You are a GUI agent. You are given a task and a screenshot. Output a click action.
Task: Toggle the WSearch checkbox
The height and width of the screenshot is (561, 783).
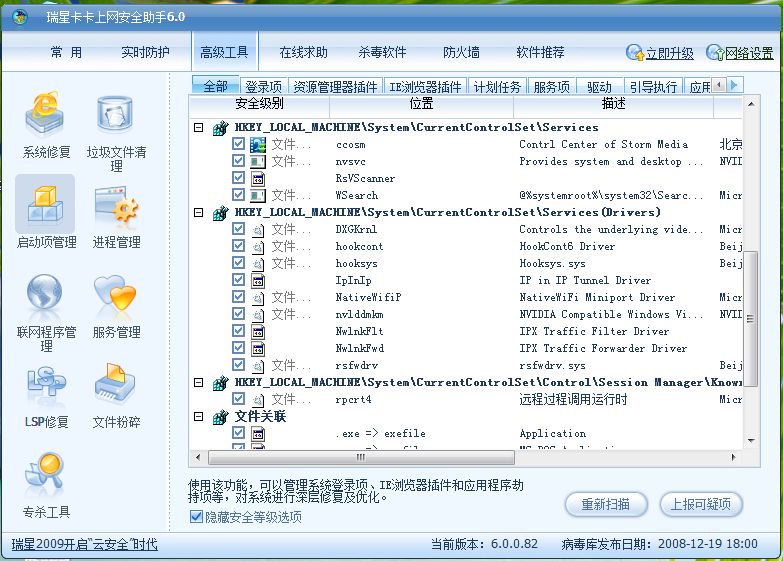pos(239,195)
